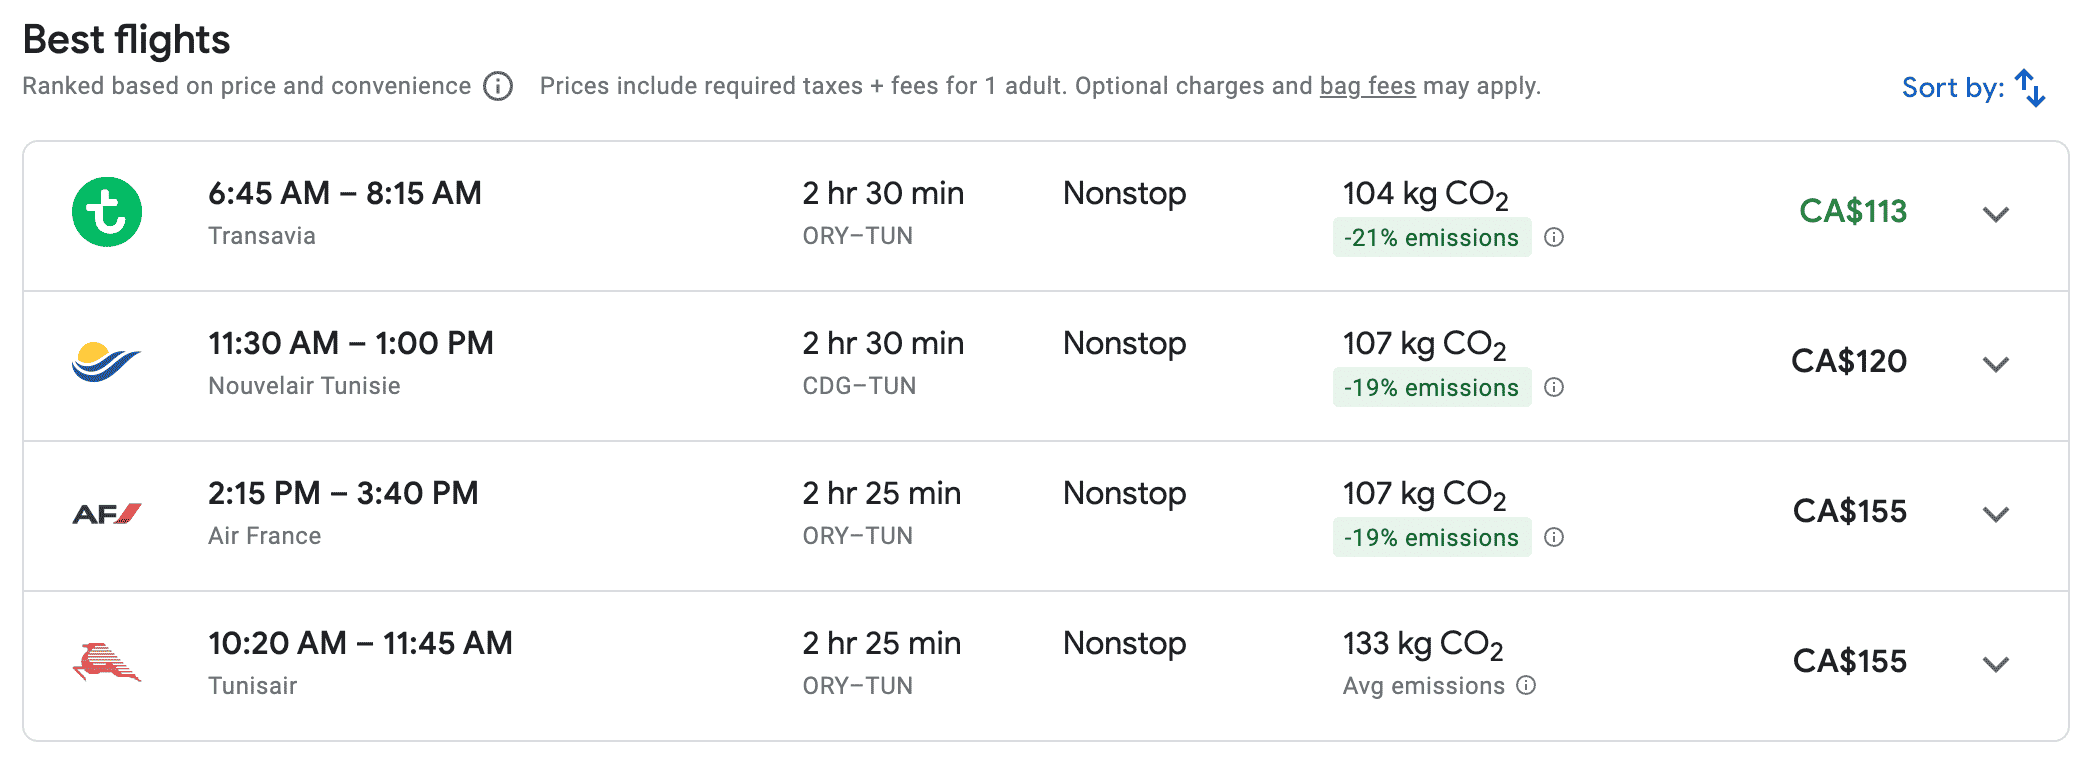The width and height of the screenshot is (2100, 766).
Task: Open the Sort by menu
Action: point(1952,88)
